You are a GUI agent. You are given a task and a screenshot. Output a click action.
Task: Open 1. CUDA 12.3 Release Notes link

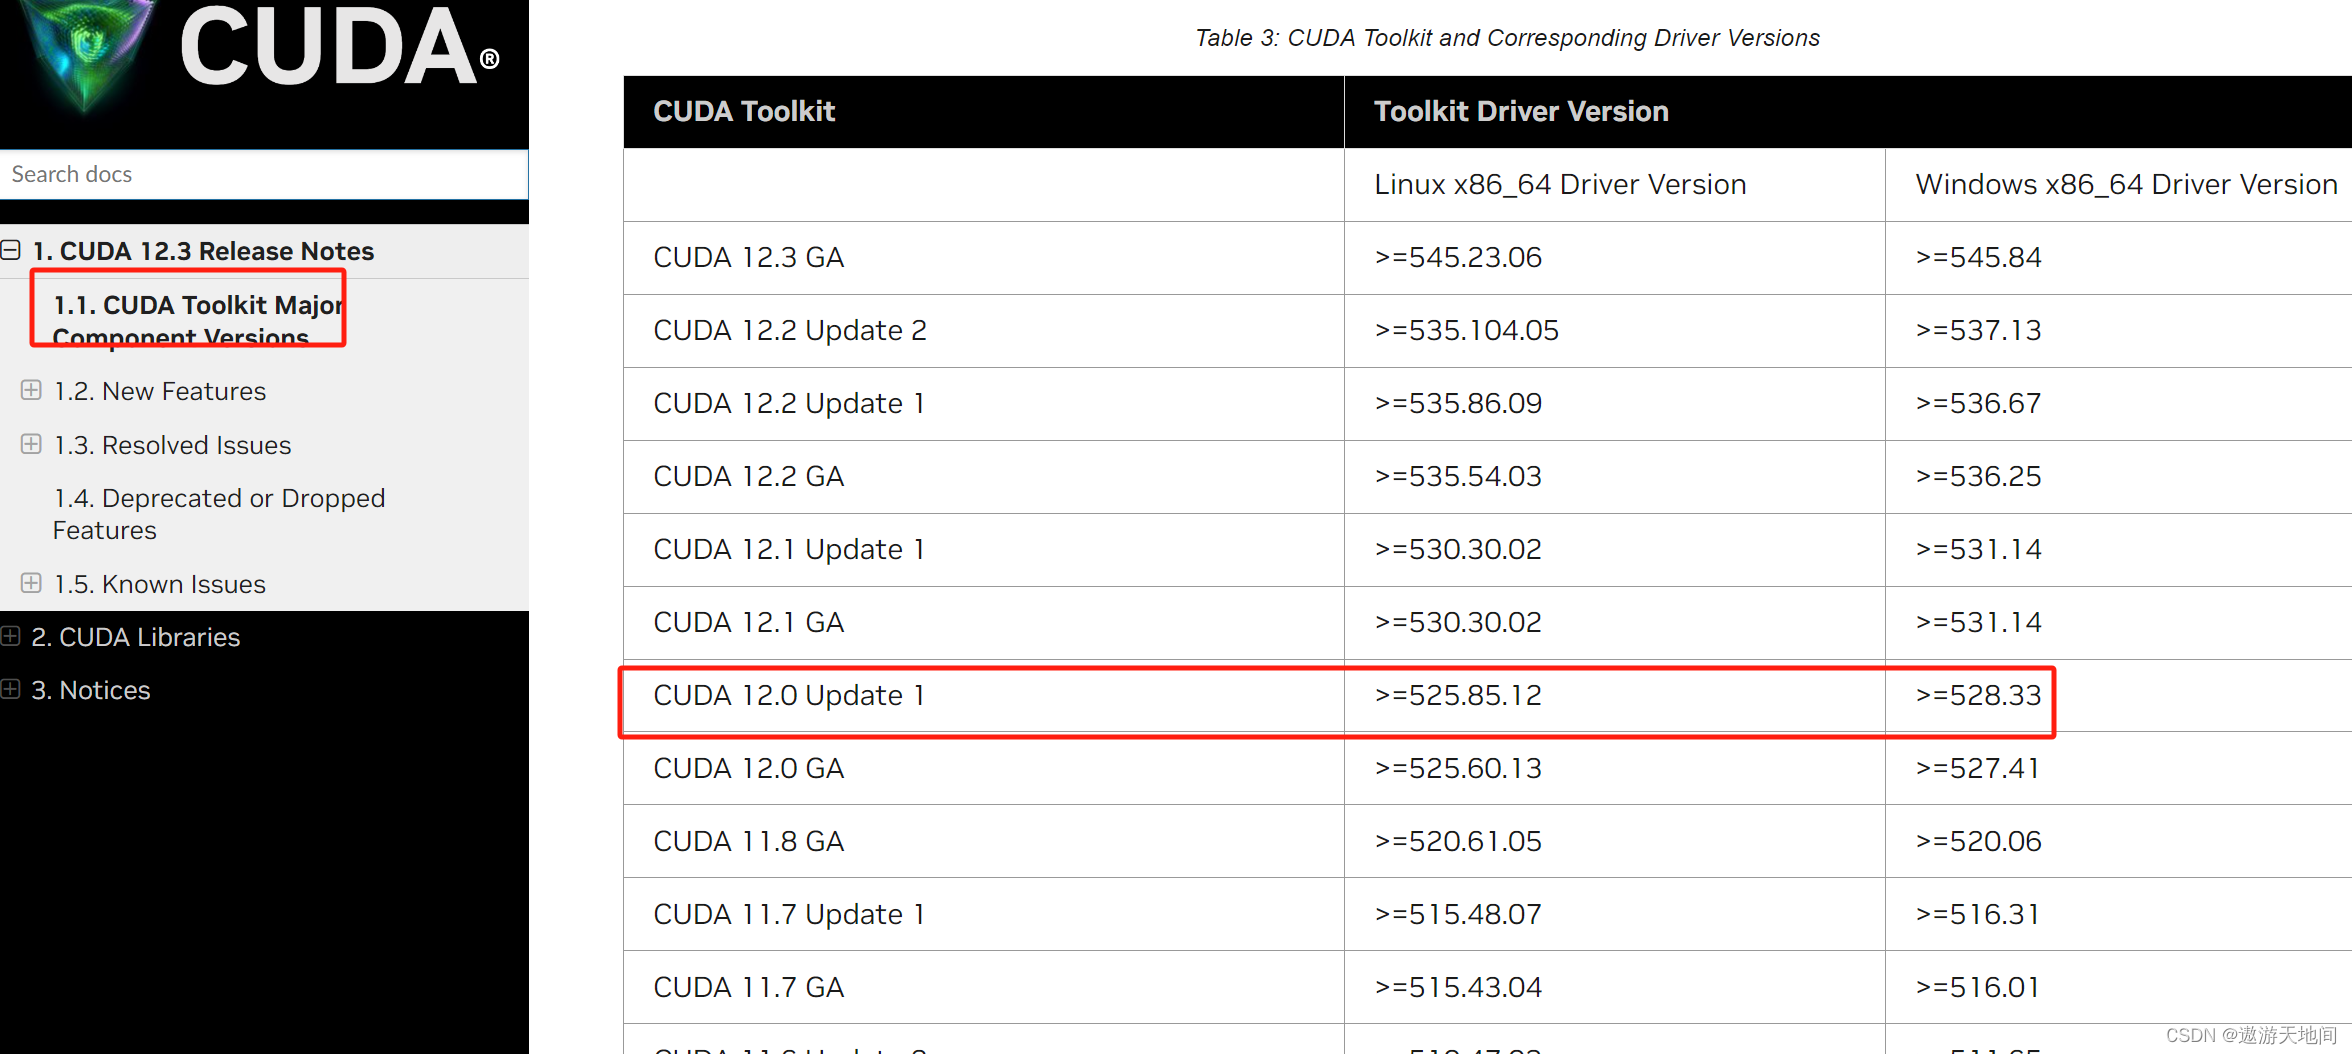(x=204, y=251)
